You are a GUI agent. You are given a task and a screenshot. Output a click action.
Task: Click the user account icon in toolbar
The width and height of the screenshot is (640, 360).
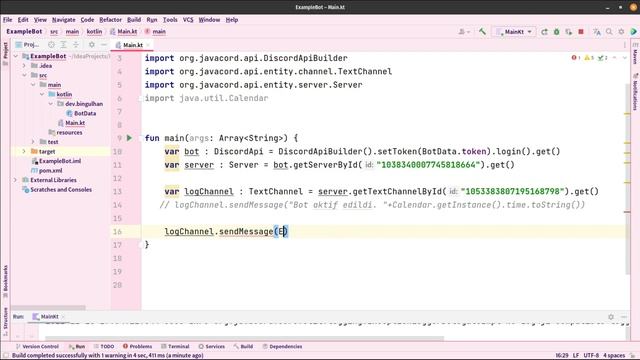[464, 31]
